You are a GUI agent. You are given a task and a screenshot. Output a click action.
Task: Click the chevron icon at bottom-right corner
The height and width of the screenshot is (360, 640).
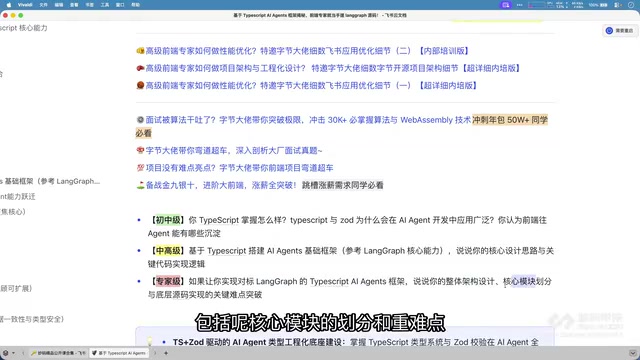633,353
